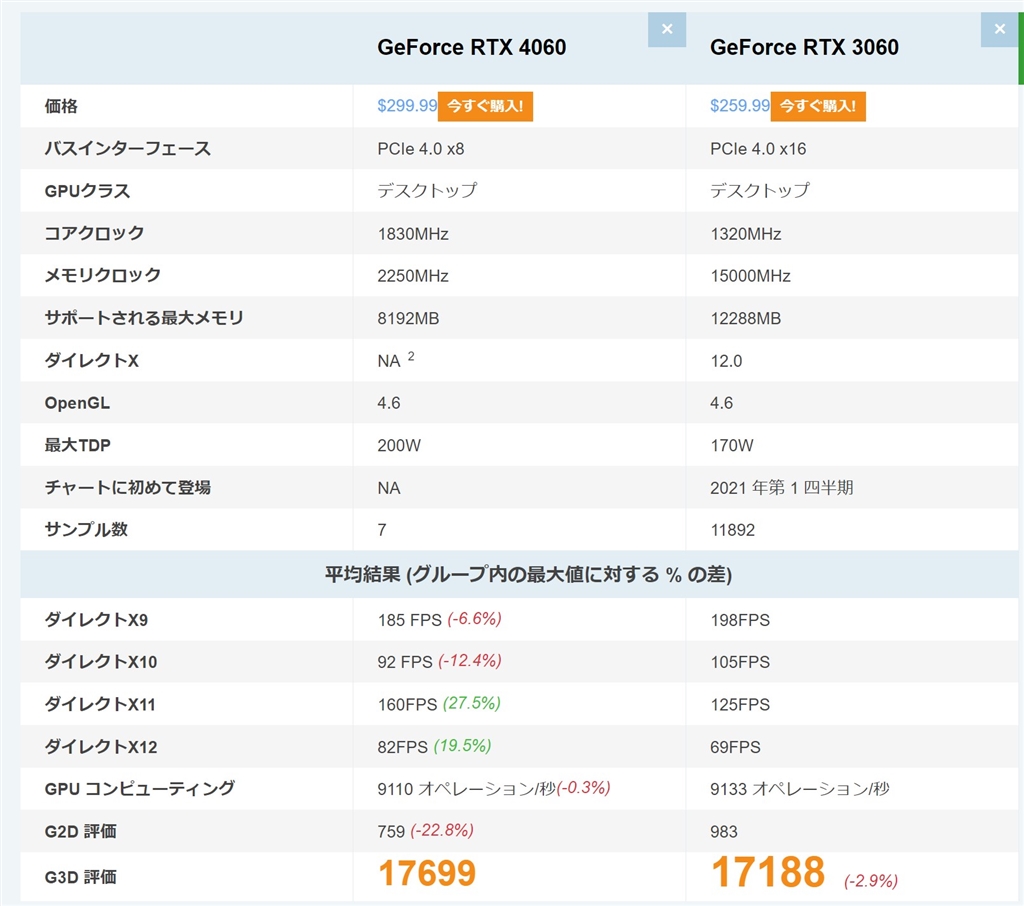Click the 17188 G3D score
The image size is (1024, 906).
(x=768, y=872)
